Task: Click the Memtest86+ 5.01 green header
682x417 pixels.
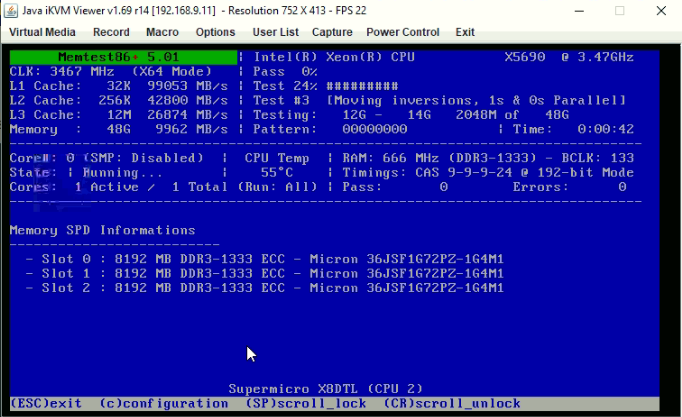Action: coord(124,57)
